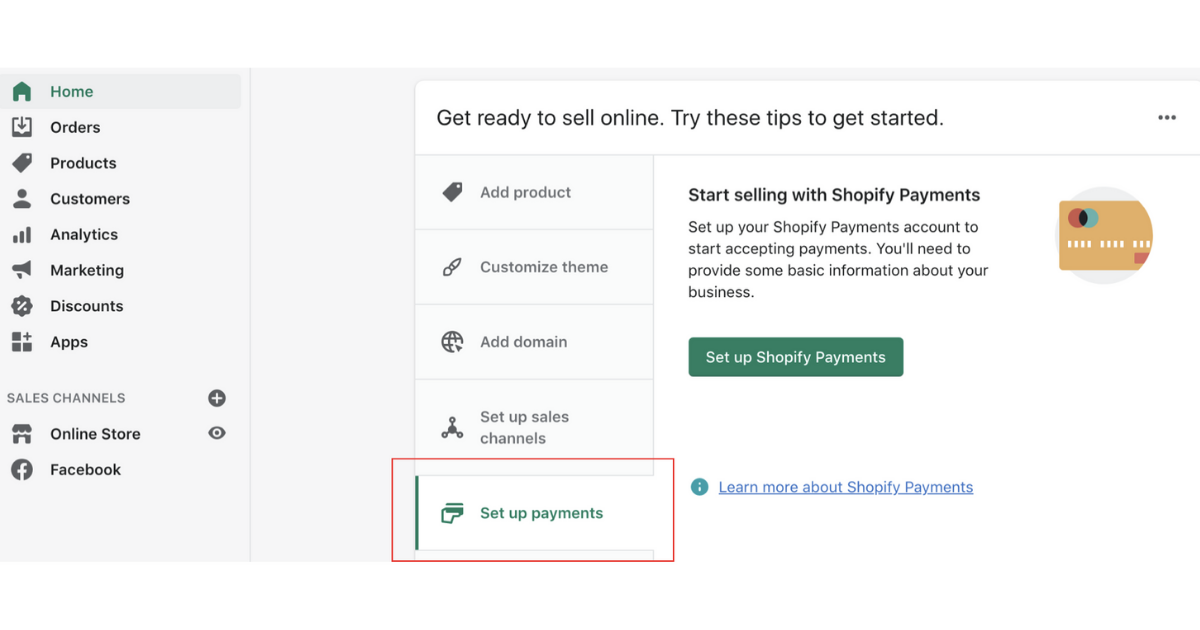Click the Customers person icon
Viewport: 1200px width, 630px height.
click(x=22, y=199)
